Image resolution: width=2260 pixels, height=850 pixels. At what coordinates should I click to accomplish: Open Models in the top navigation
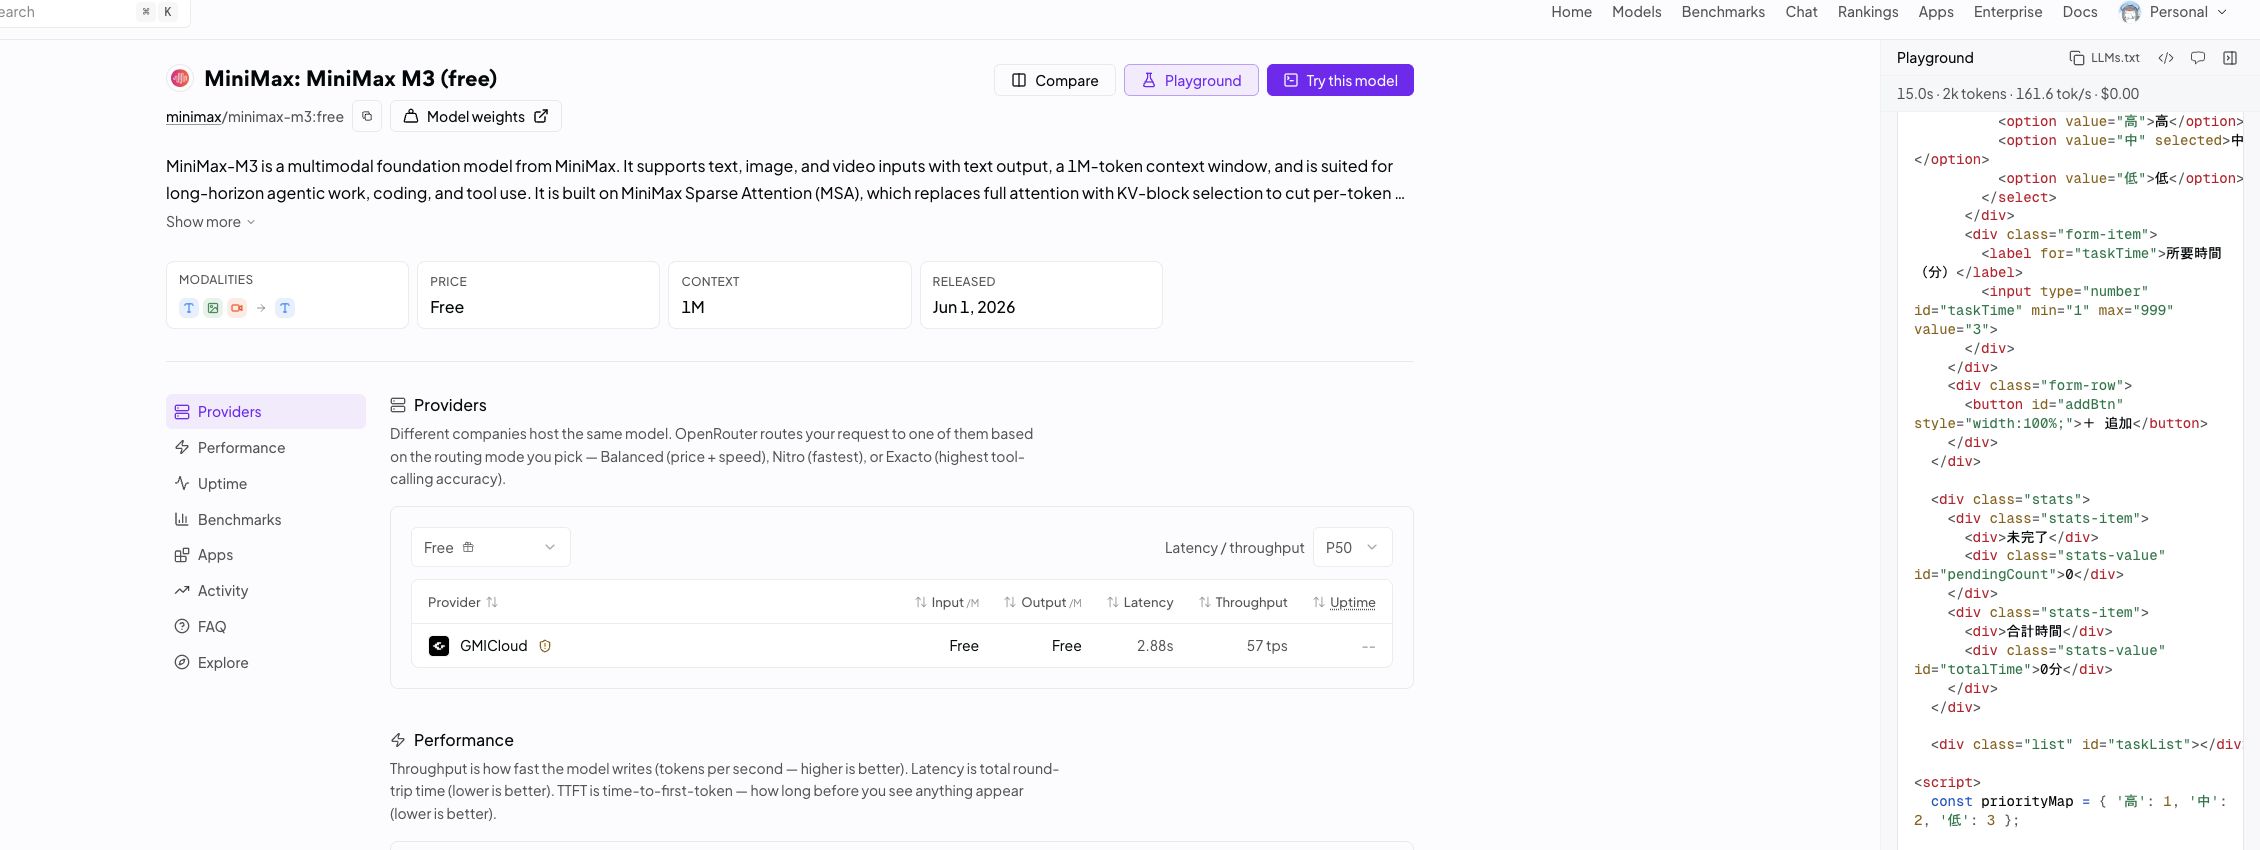(1637, 12)
